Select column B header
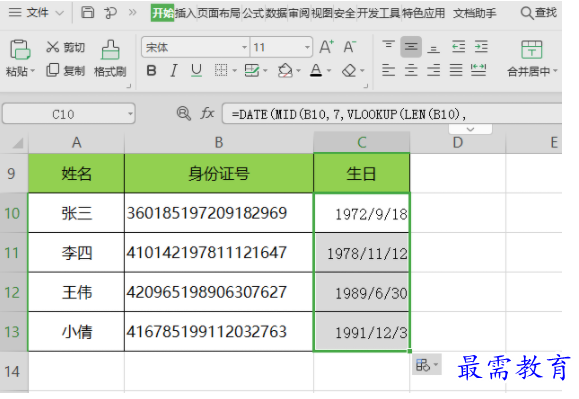This screenshot has height=399, width=579. pos(219,142)
